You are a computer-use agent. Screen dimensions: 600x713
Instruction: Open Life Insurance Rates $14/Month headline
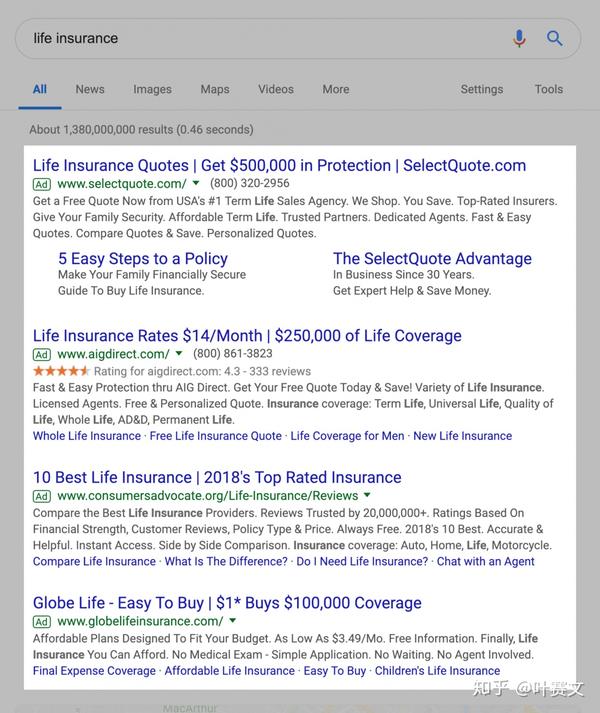pyautogui.click(x=247, y=336)
